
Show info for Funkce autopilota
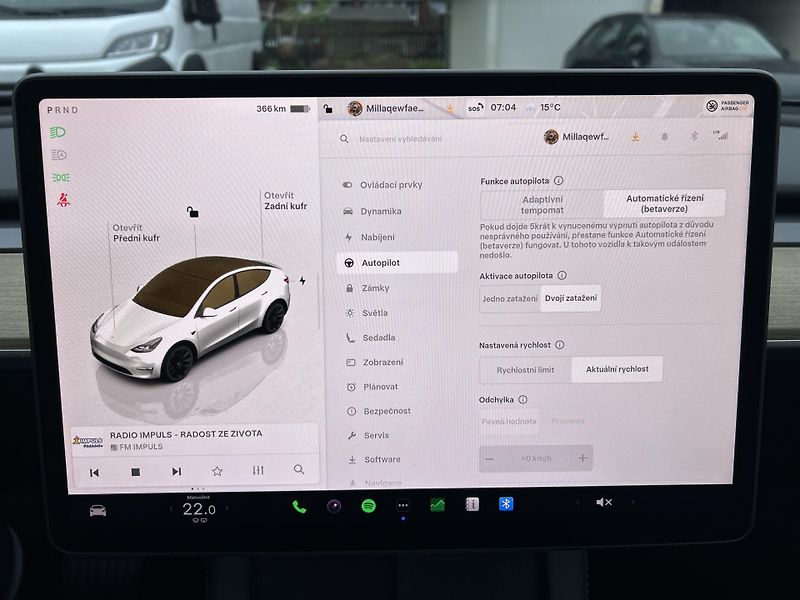559,181
